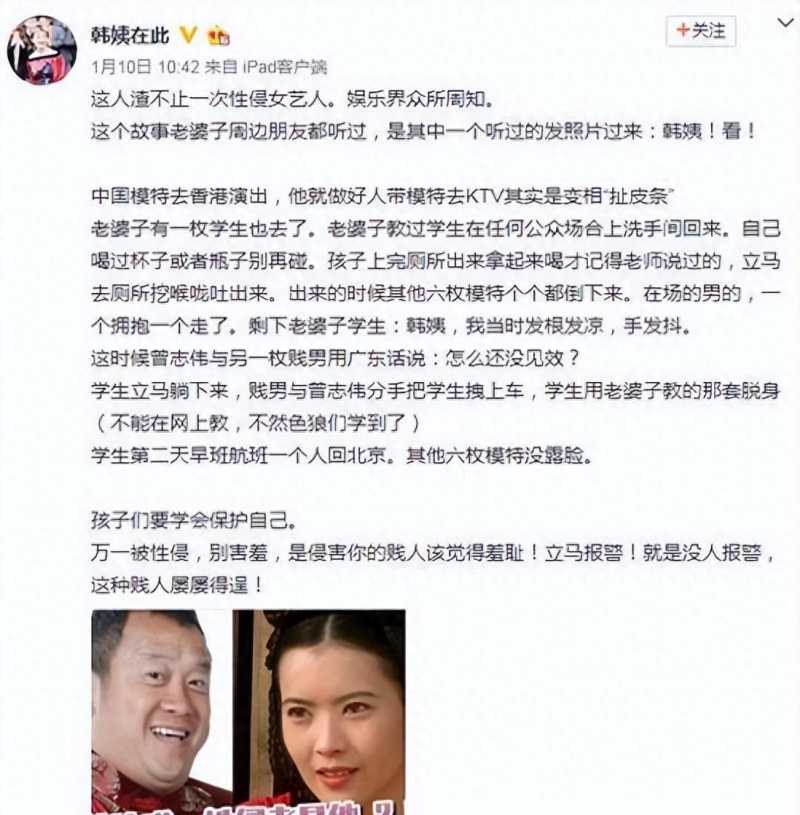The height and width of the screenshot is (815, 800).
Task: Click the line starting 这个故事老婆子周边朋友
Action: click(424, 131)
